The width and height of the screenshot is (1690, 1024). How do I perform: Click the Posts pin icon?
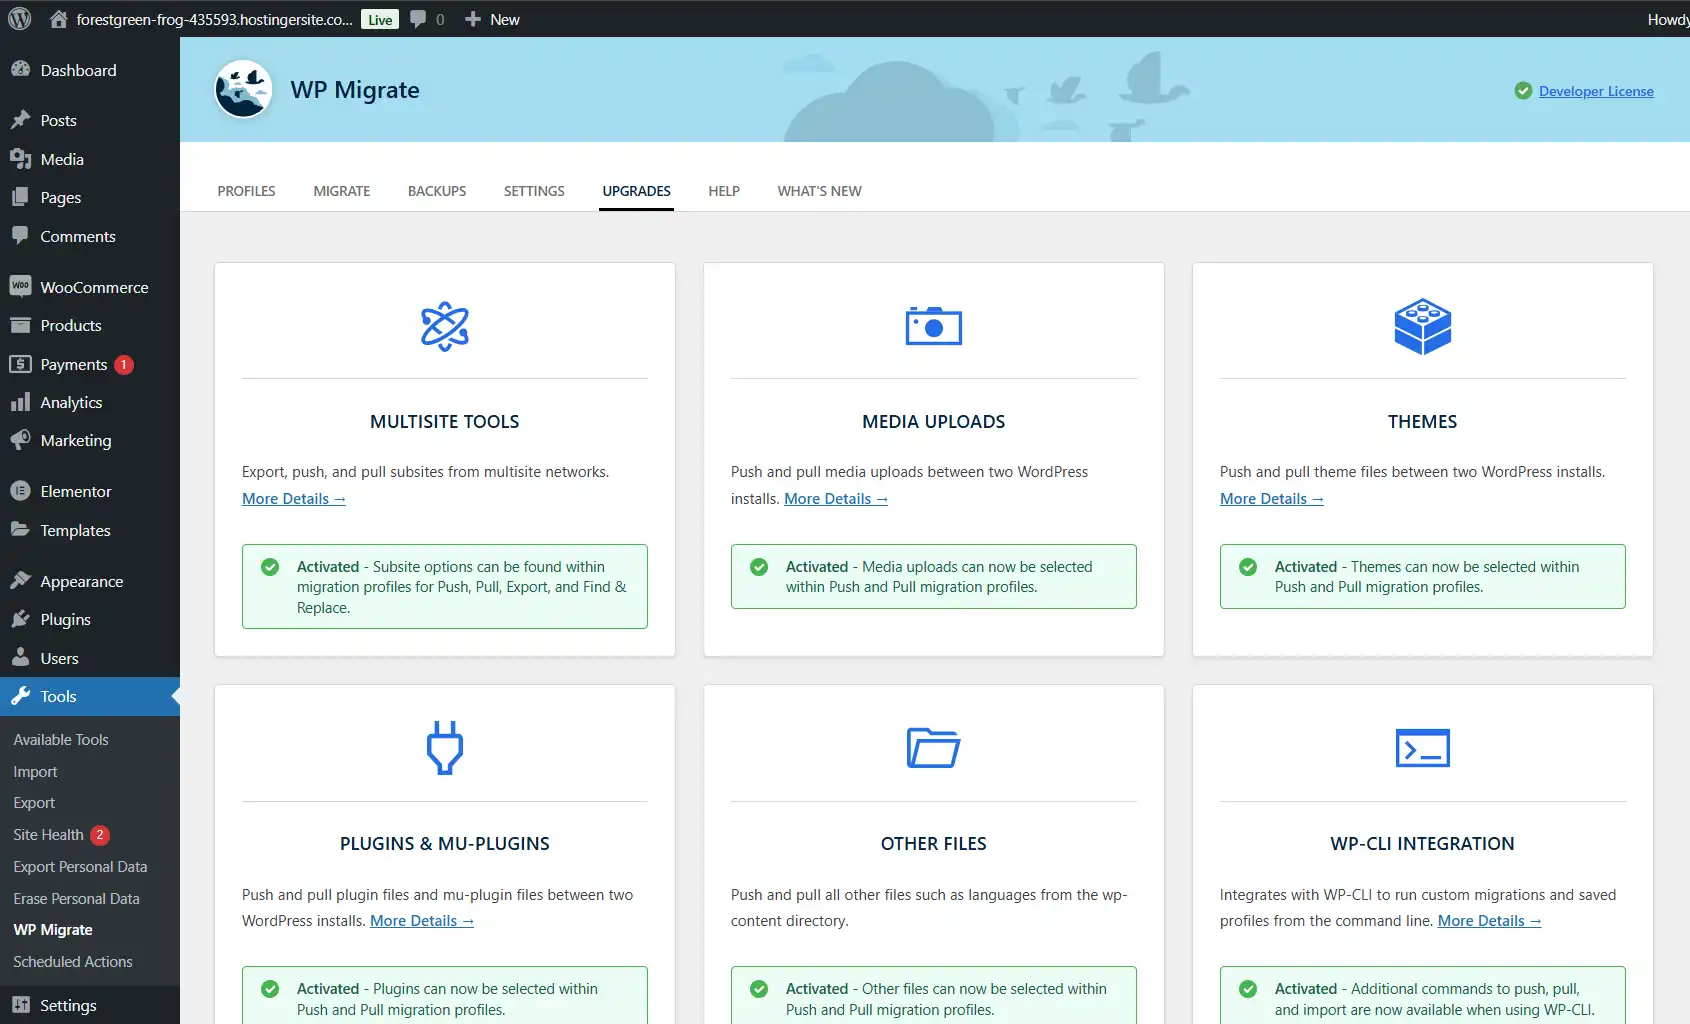click(20, 120)
